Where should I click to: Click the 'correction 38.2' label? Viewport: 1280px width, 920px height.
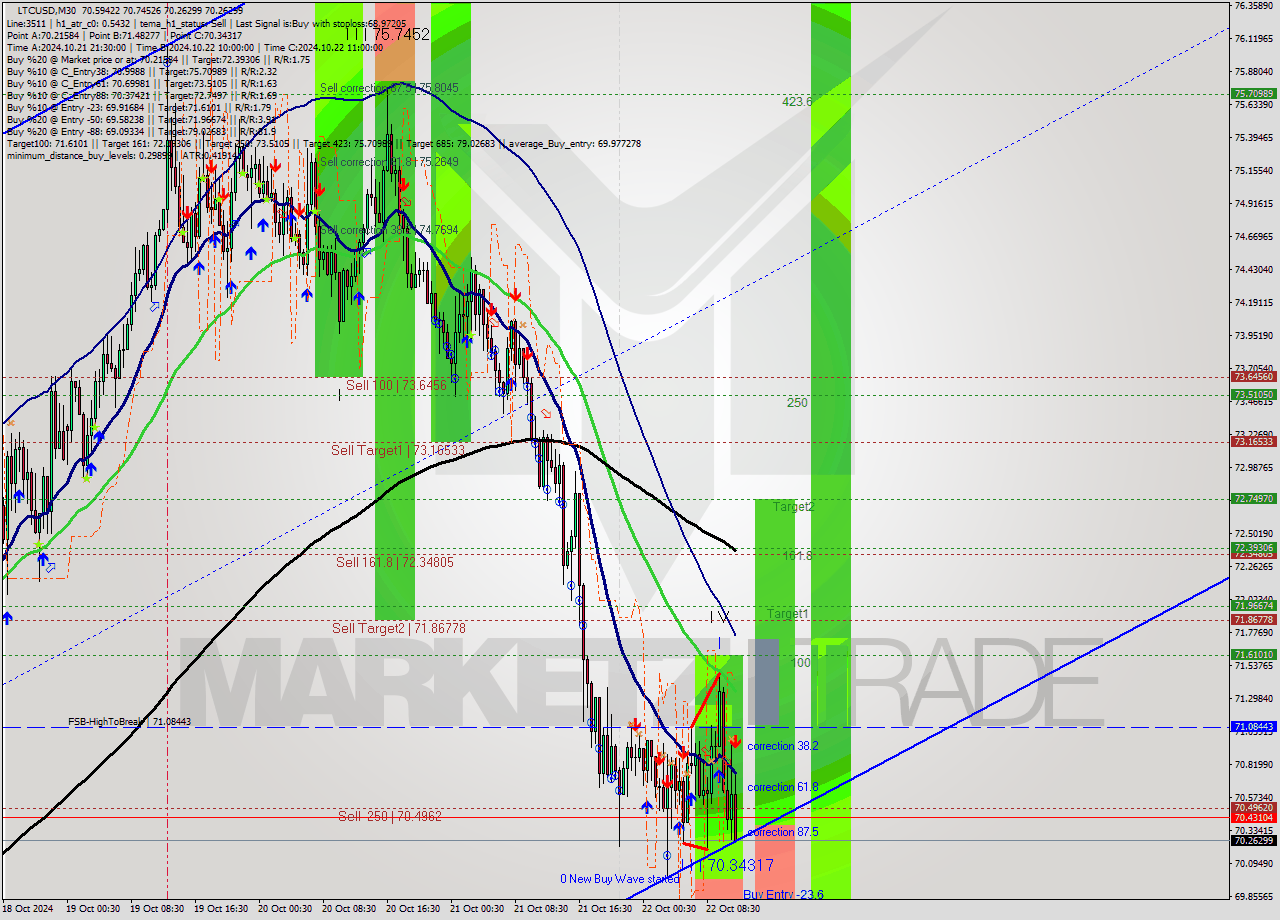pyautogui.click(x=783, y=746)
